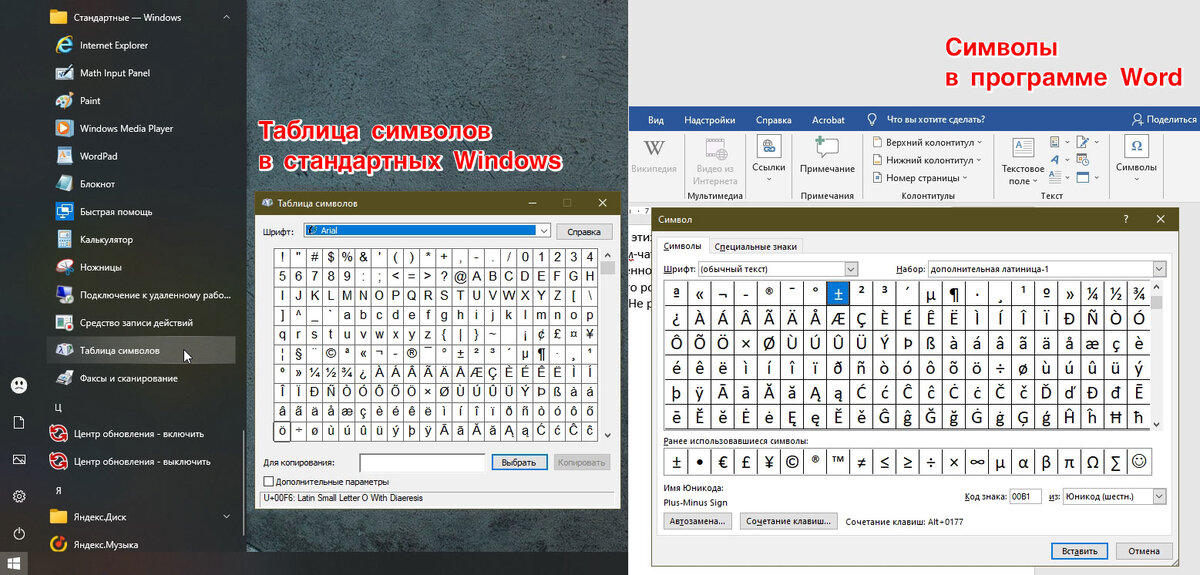Run Центр обновления - выключить
The height and width of the screenshot is (575, 1200).
coord(140,462)
